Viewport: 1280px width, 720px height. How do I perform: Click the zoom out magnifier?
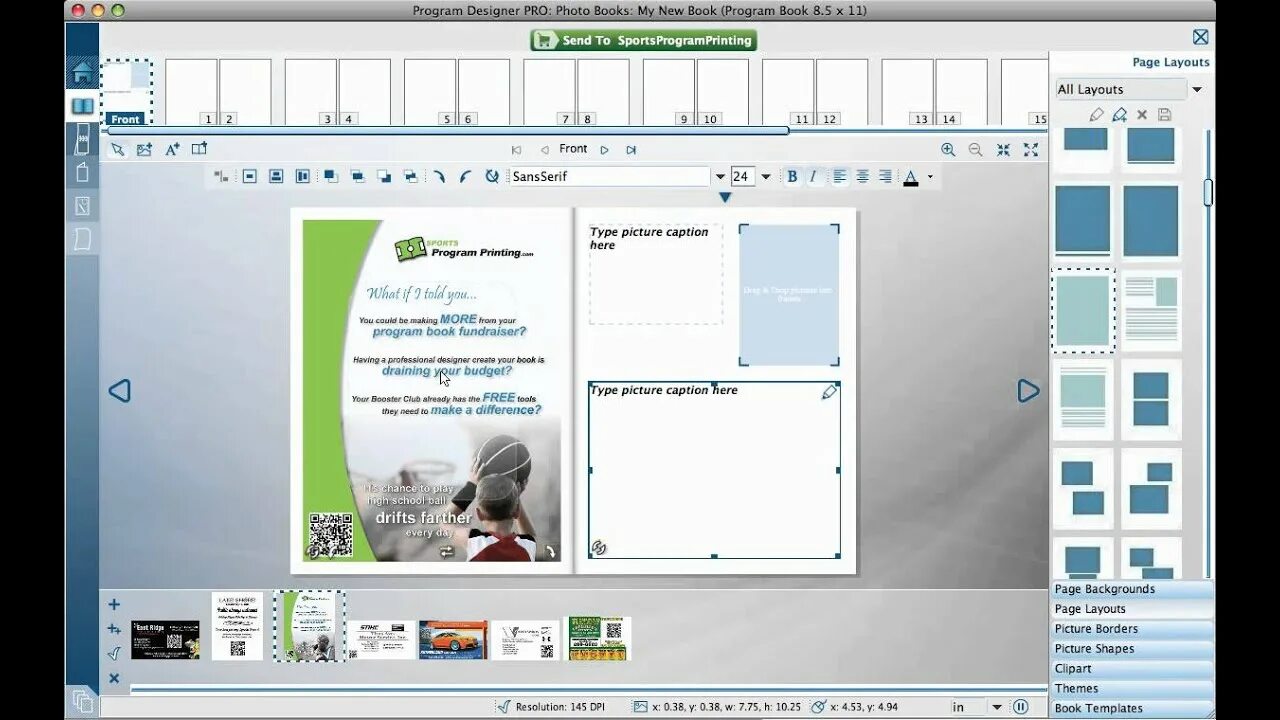click(975, 150)
